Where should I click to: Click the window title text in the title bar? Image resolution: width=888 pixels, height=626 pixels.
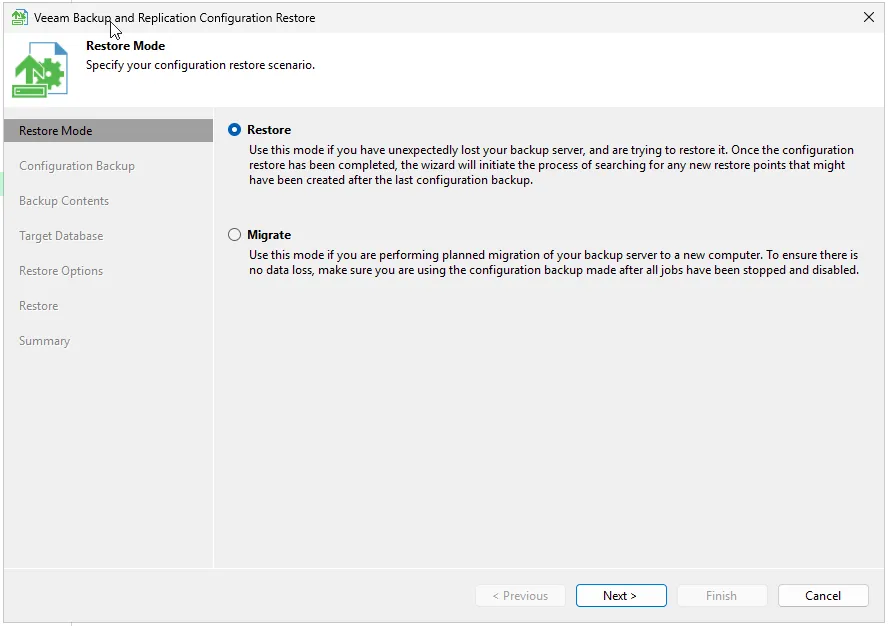(175, 18)
